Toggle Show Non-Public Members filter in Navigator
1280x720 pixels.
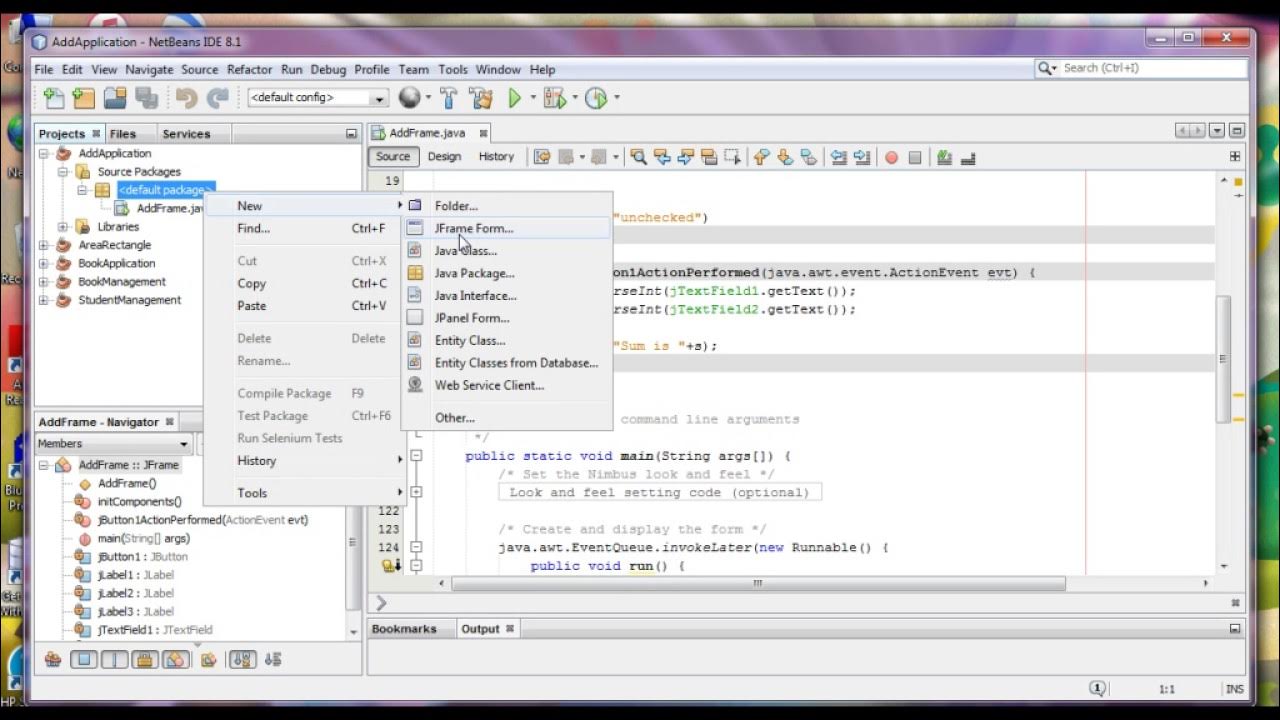pyautogui.click(x=145, y=659)
